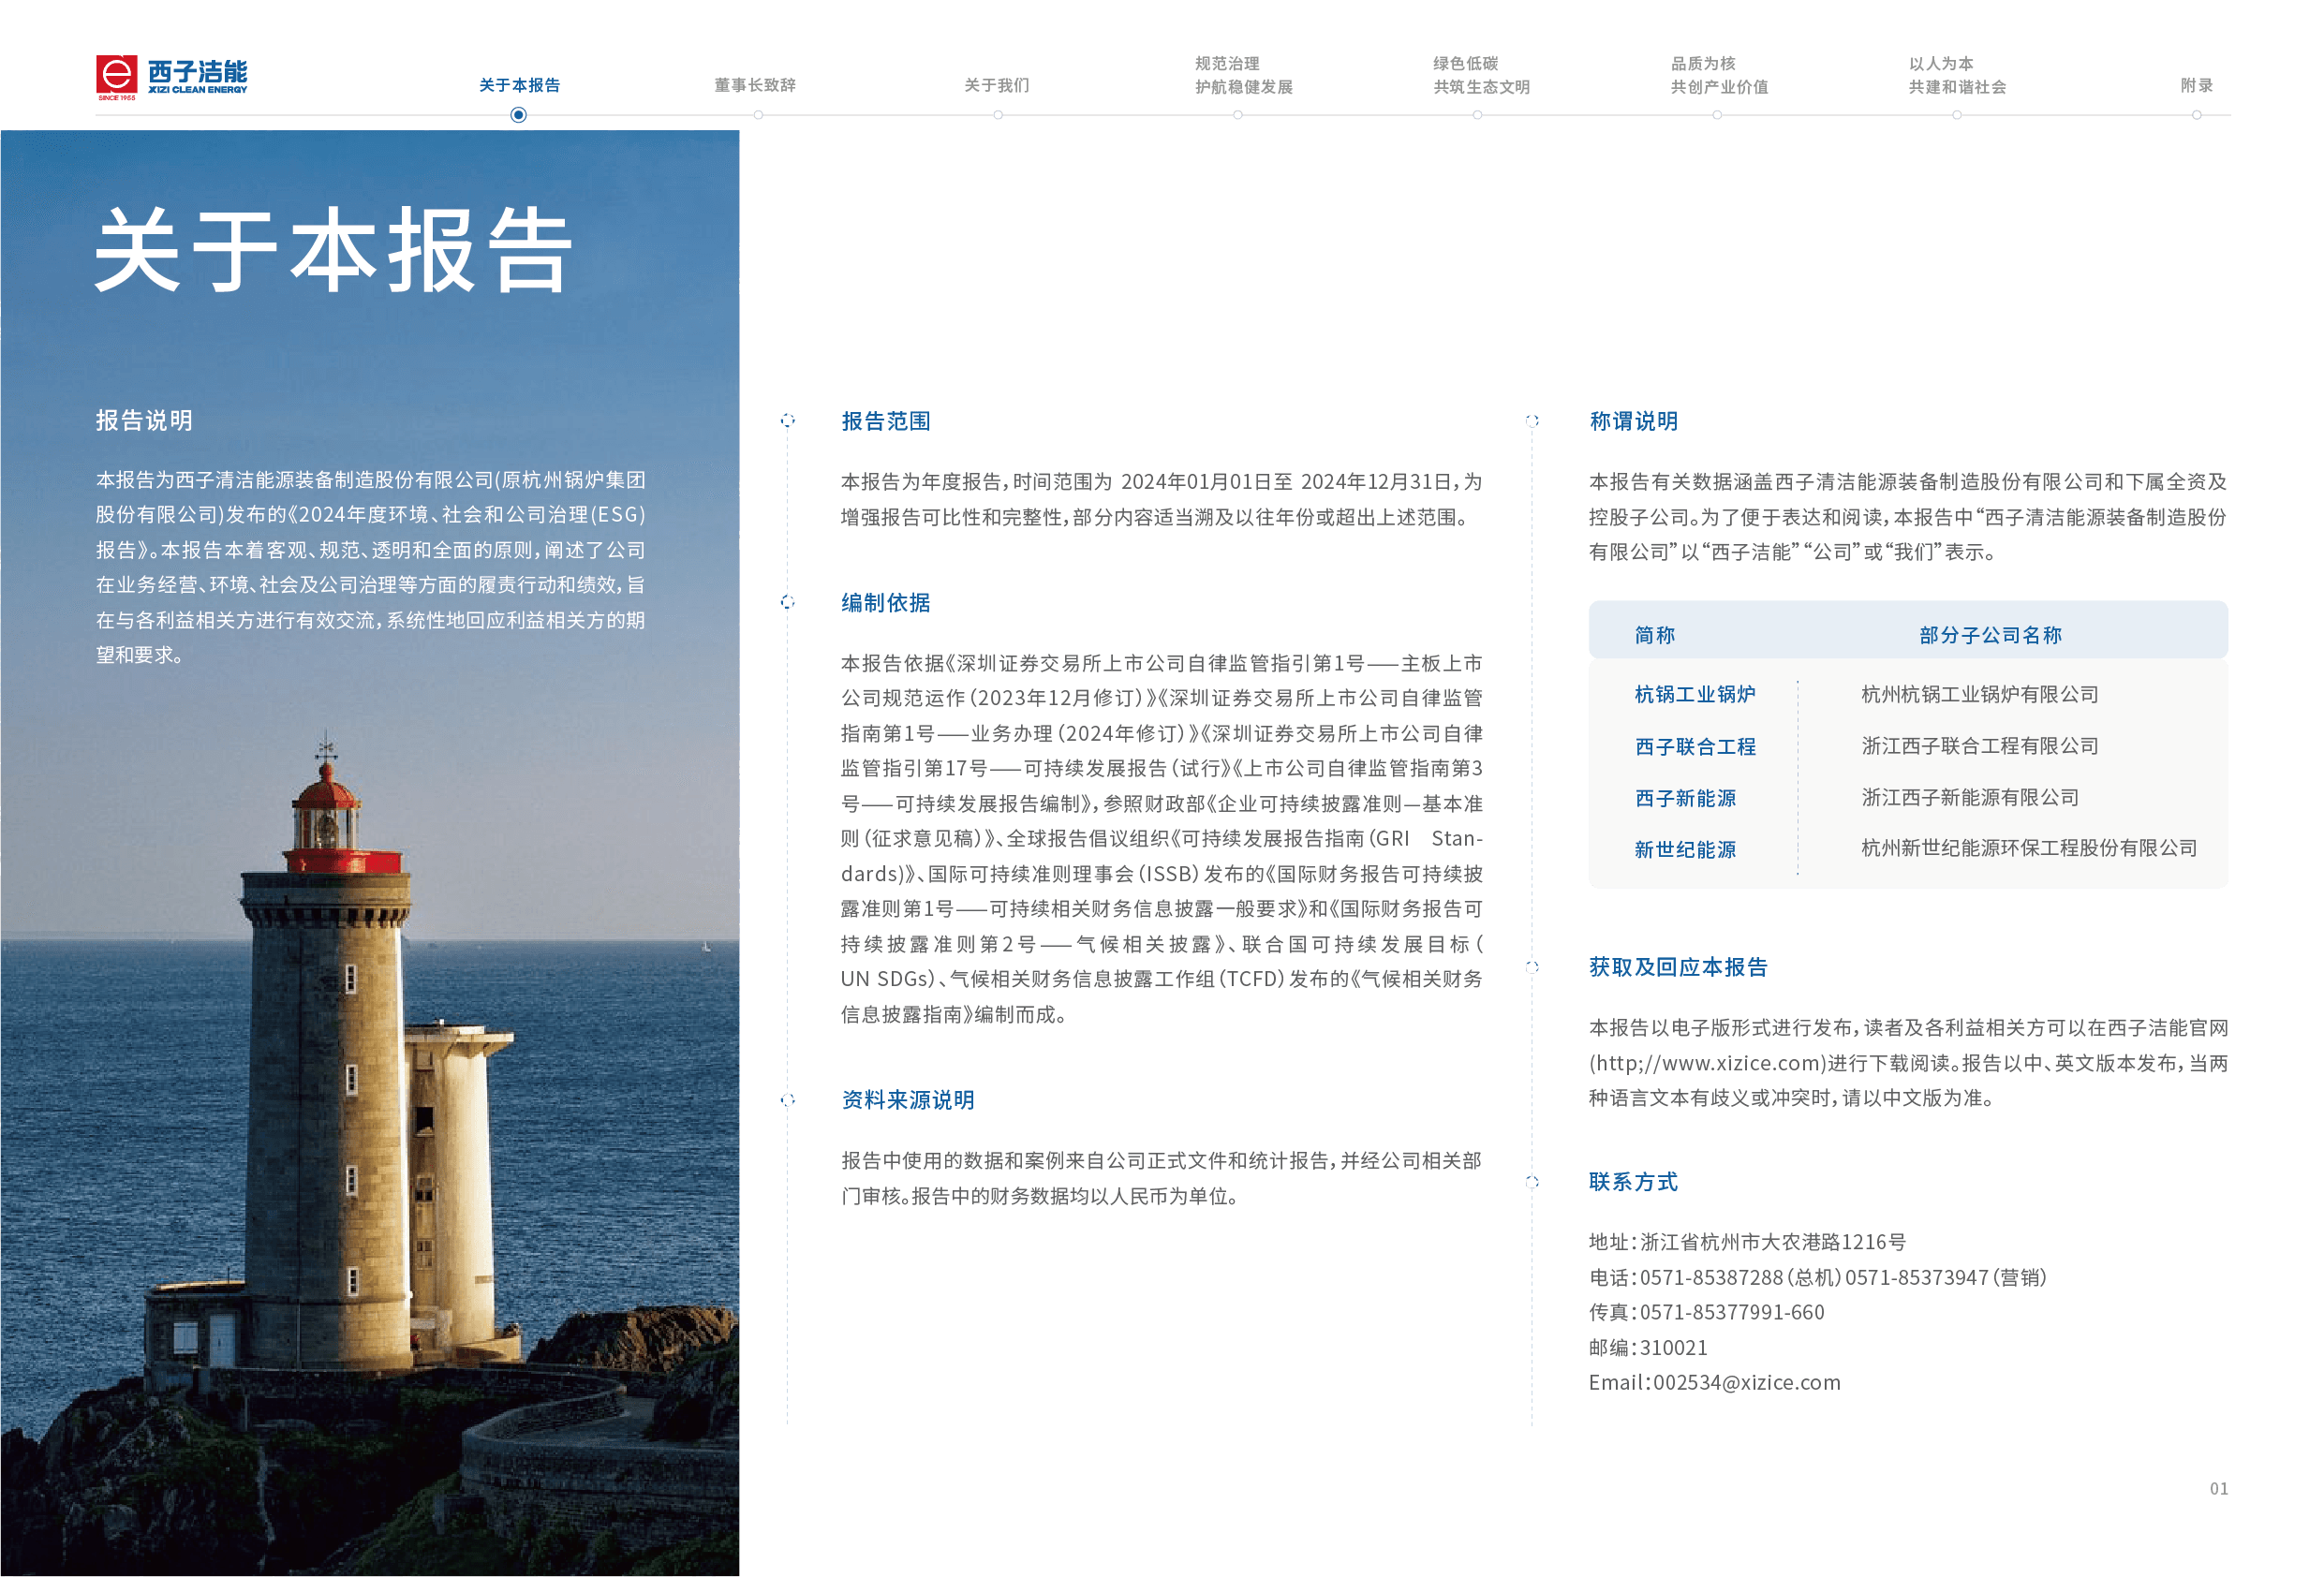Click the 报告说明 heading on the photo

(x=144, y=421)
